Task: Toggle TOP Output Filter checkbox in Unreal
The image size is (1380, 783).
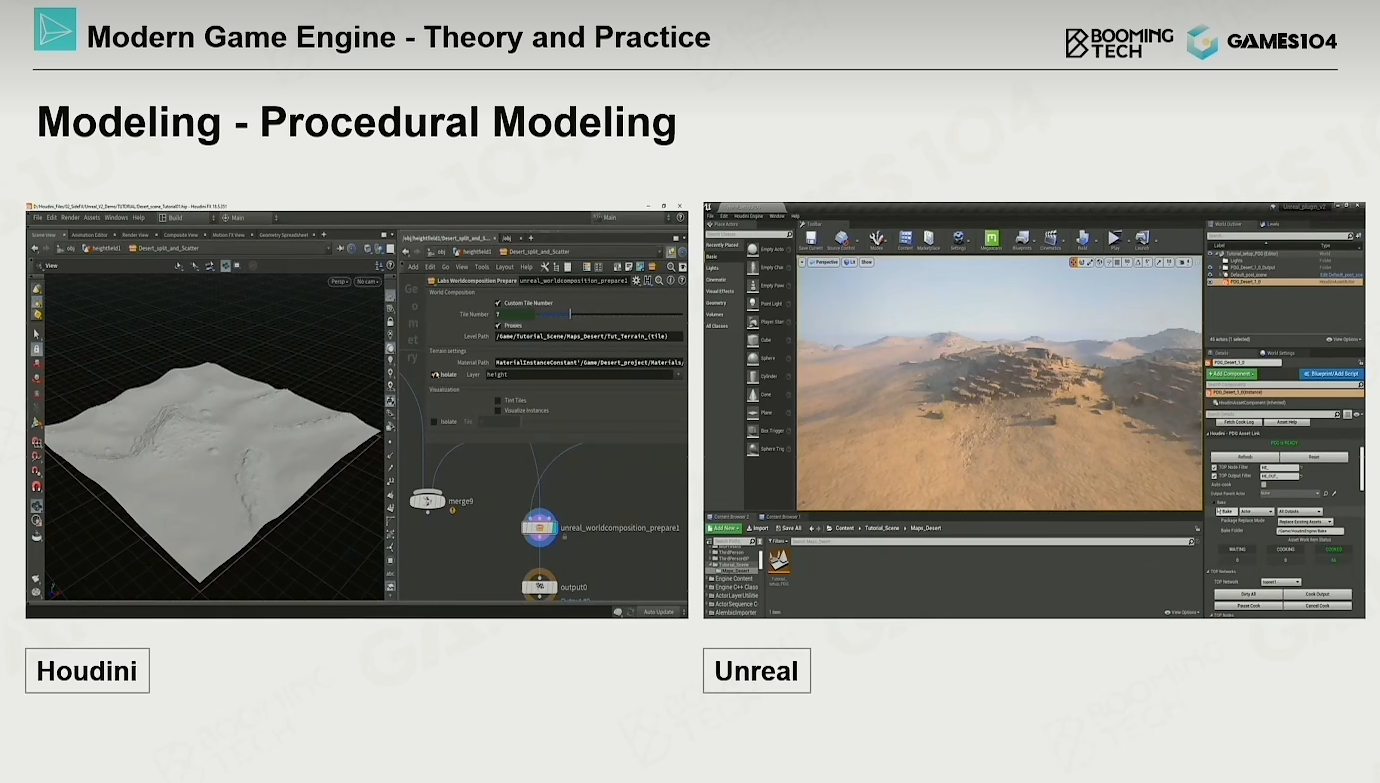Action: coord(1214,476)
